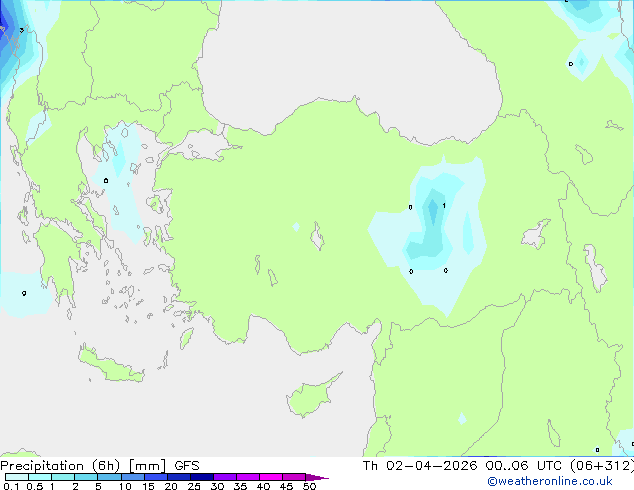Screen dimensions: 634x490
Task: Click the 'Th 02-04-2026' date text
Action: point(420,466)
